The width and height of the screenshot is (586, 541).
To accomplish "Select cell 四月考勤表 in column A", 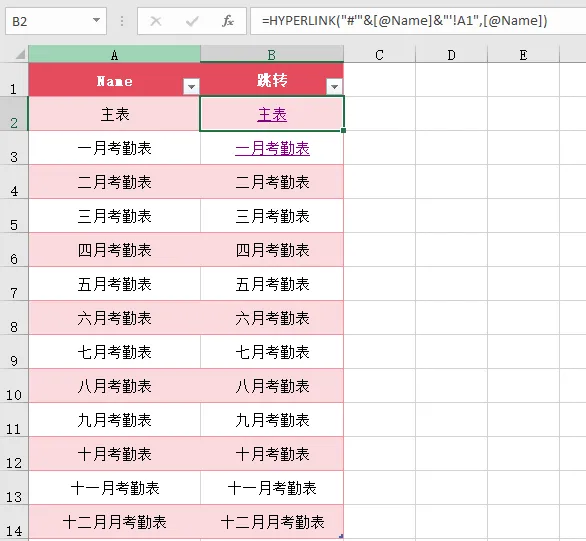I will (114, 250).
